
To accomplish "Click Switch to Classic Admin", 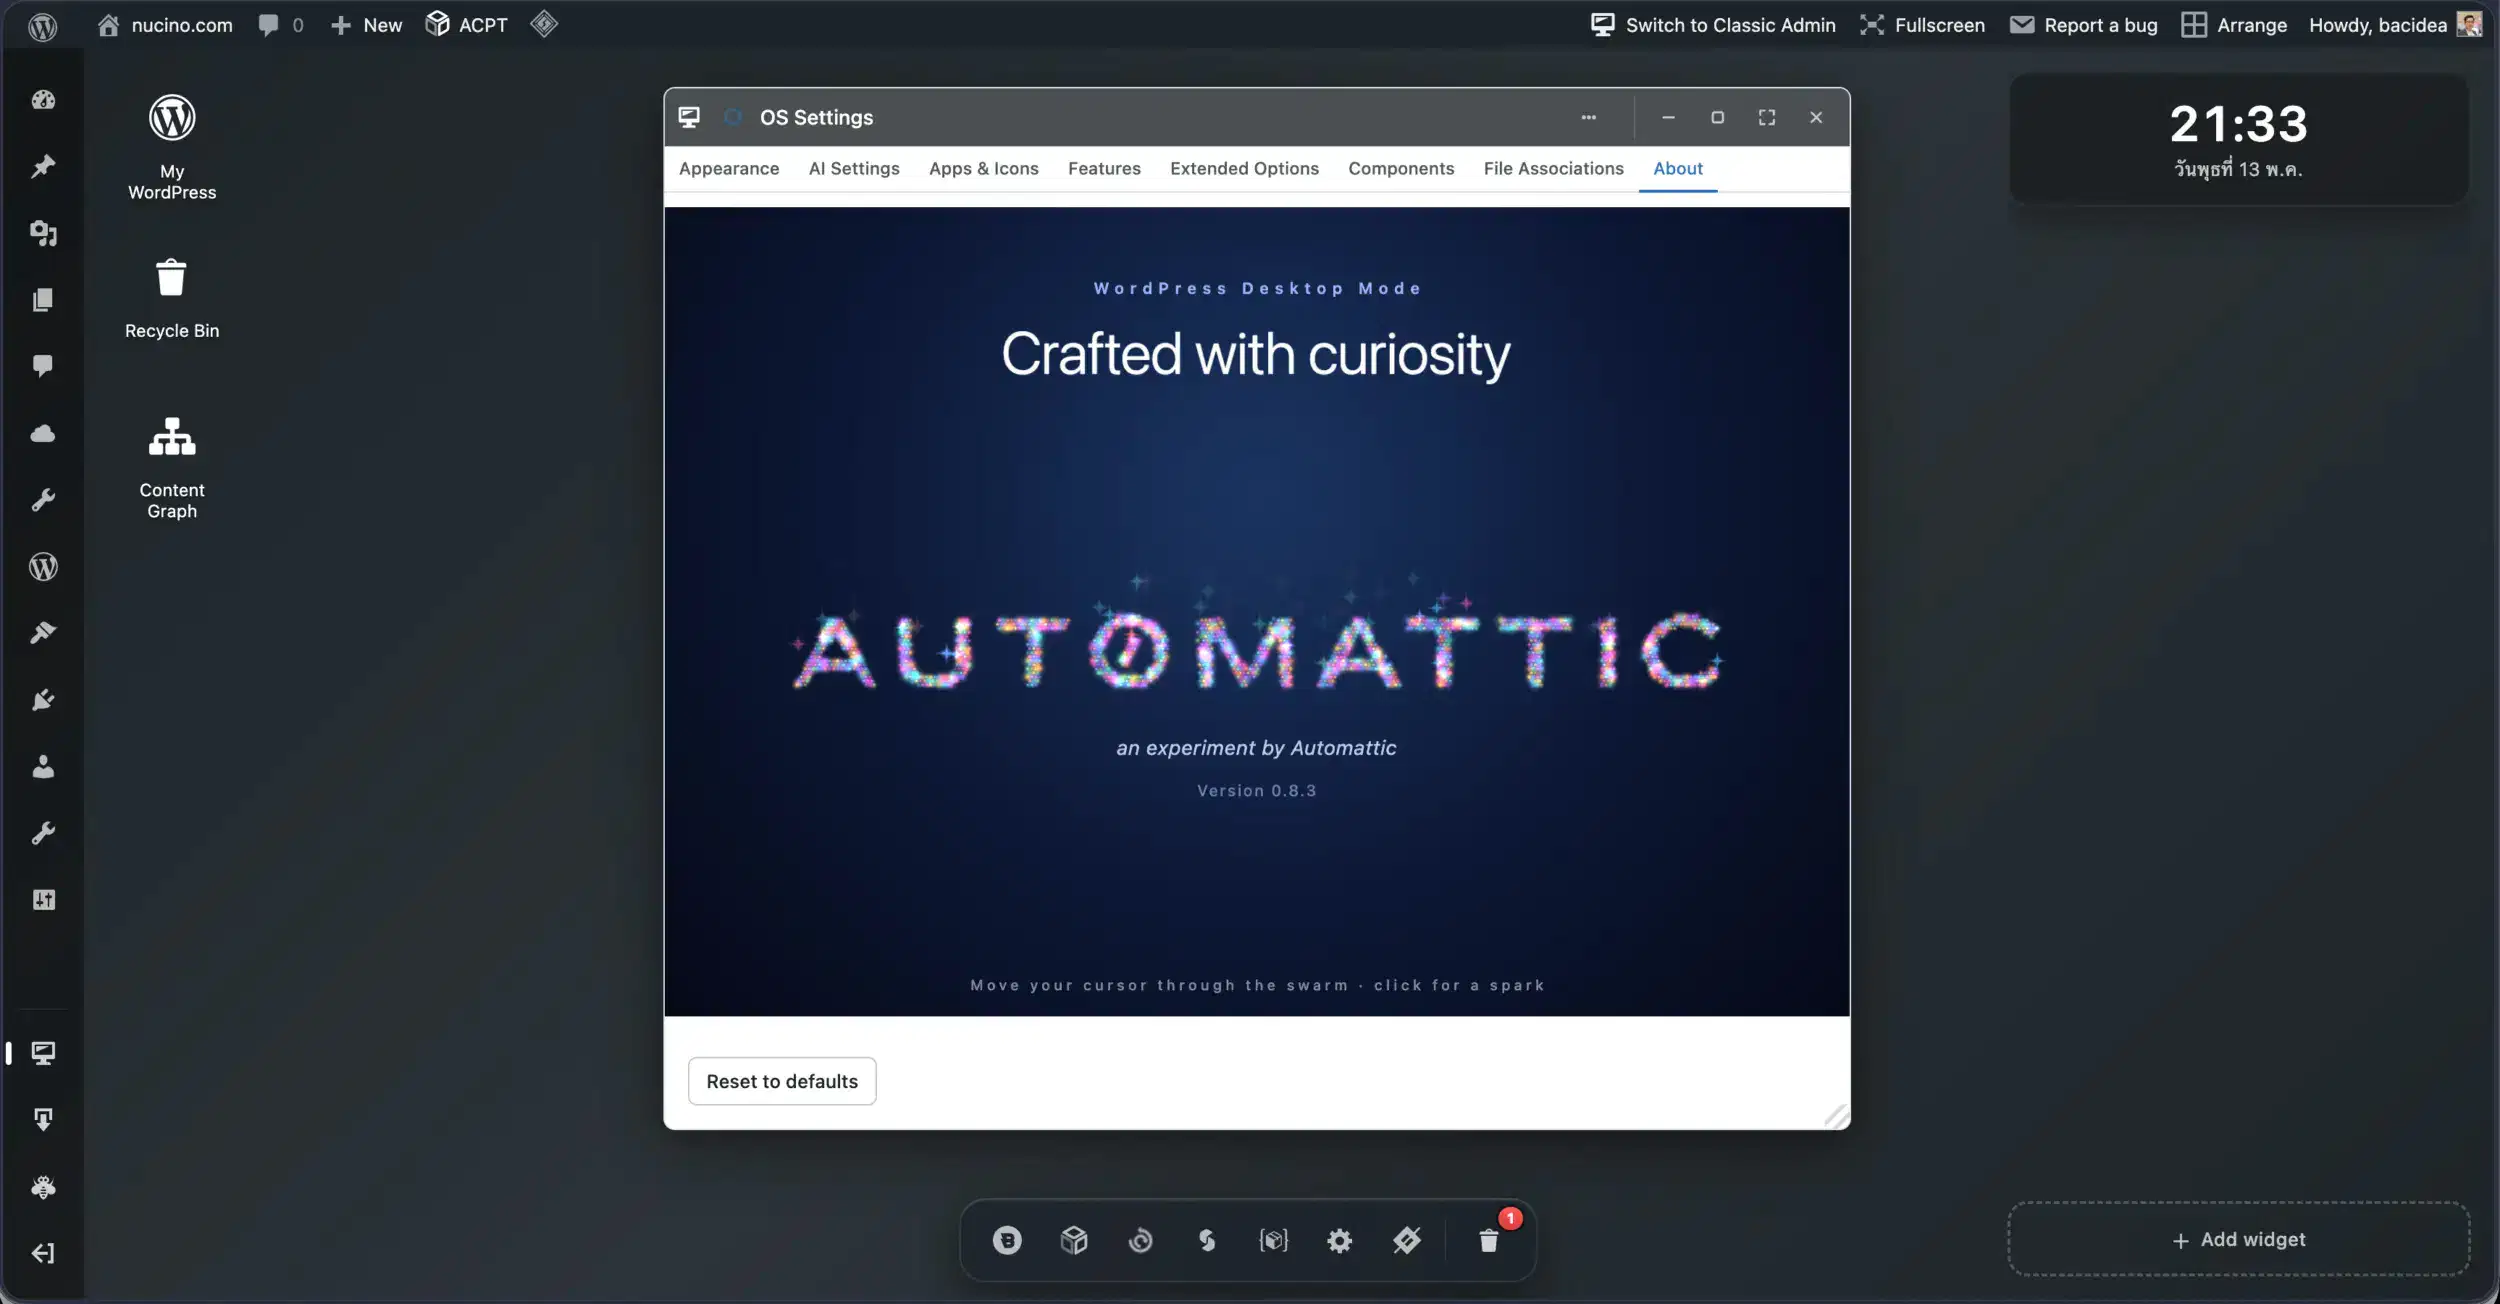I will click(1713, 25).
